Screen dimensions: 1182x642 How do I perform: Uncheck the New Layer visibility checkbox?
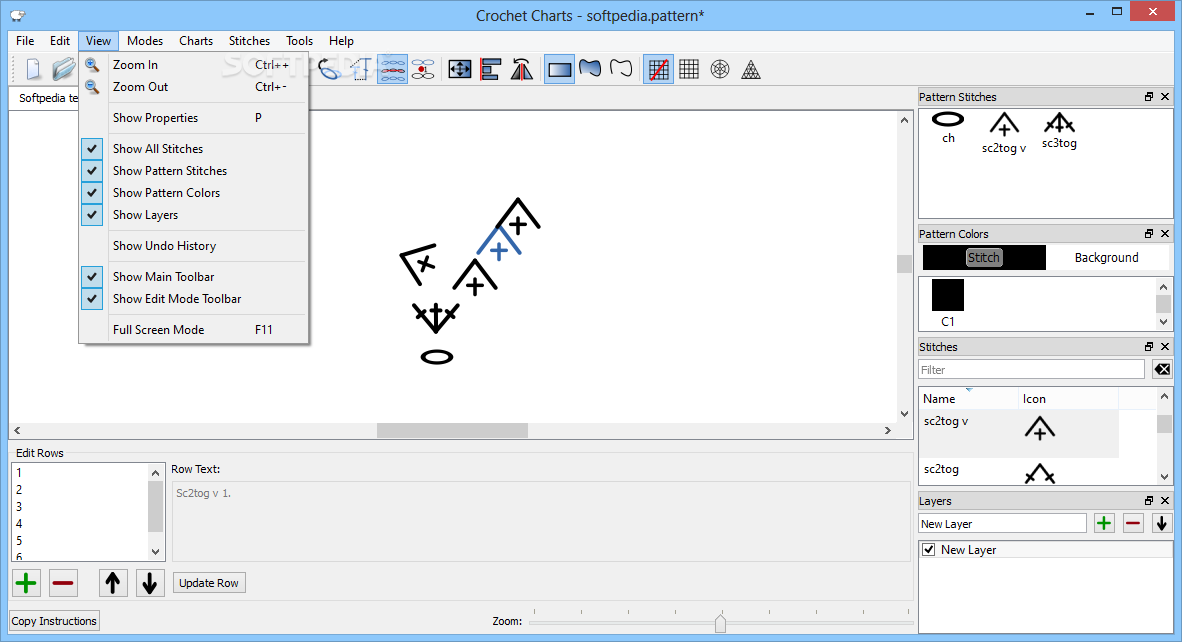coord(929,549)
